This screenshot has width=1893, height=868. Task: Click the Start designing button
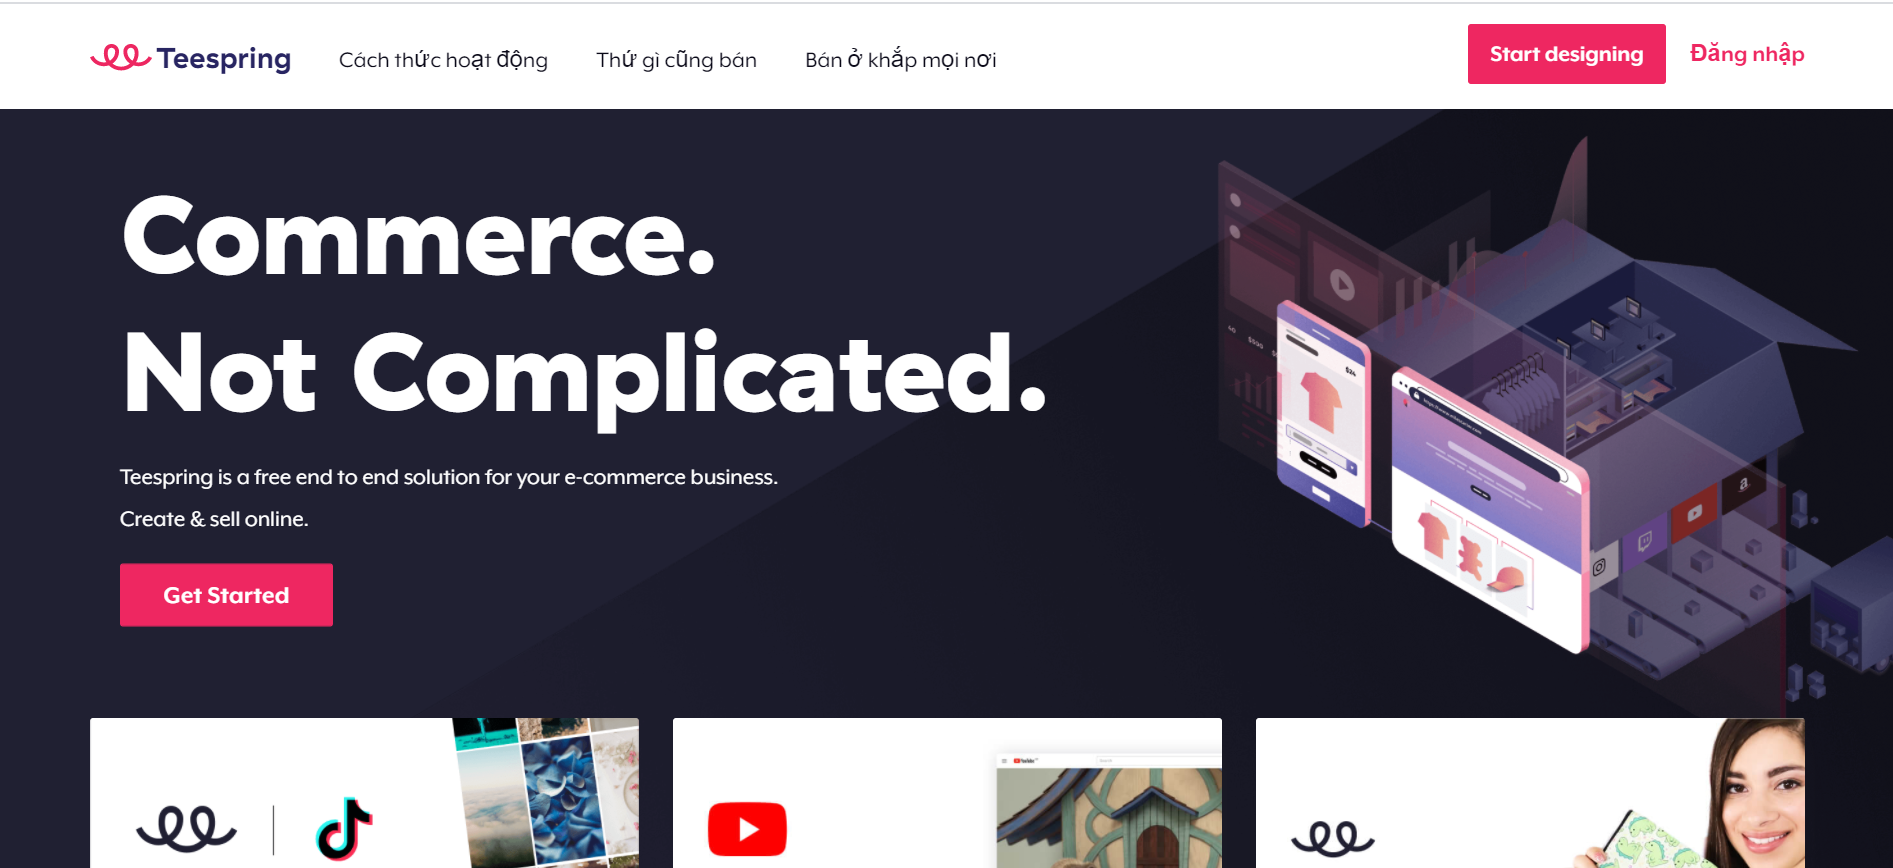1566,54
